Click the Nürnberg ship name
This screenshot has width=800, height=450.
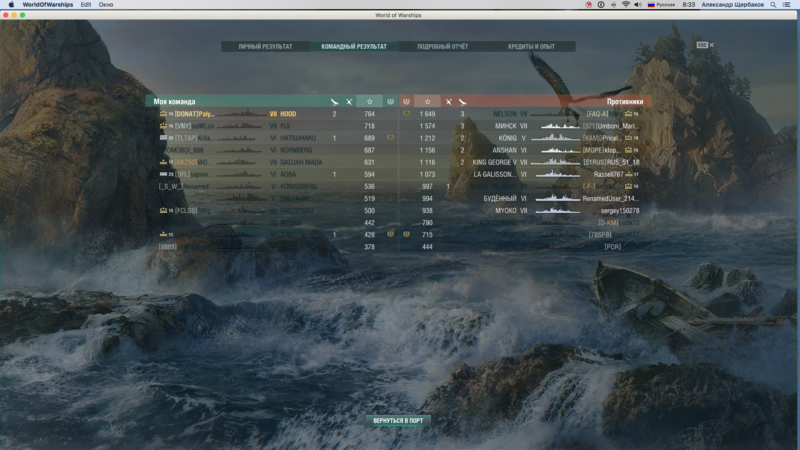pyautogui.click(x=296, y=150)
